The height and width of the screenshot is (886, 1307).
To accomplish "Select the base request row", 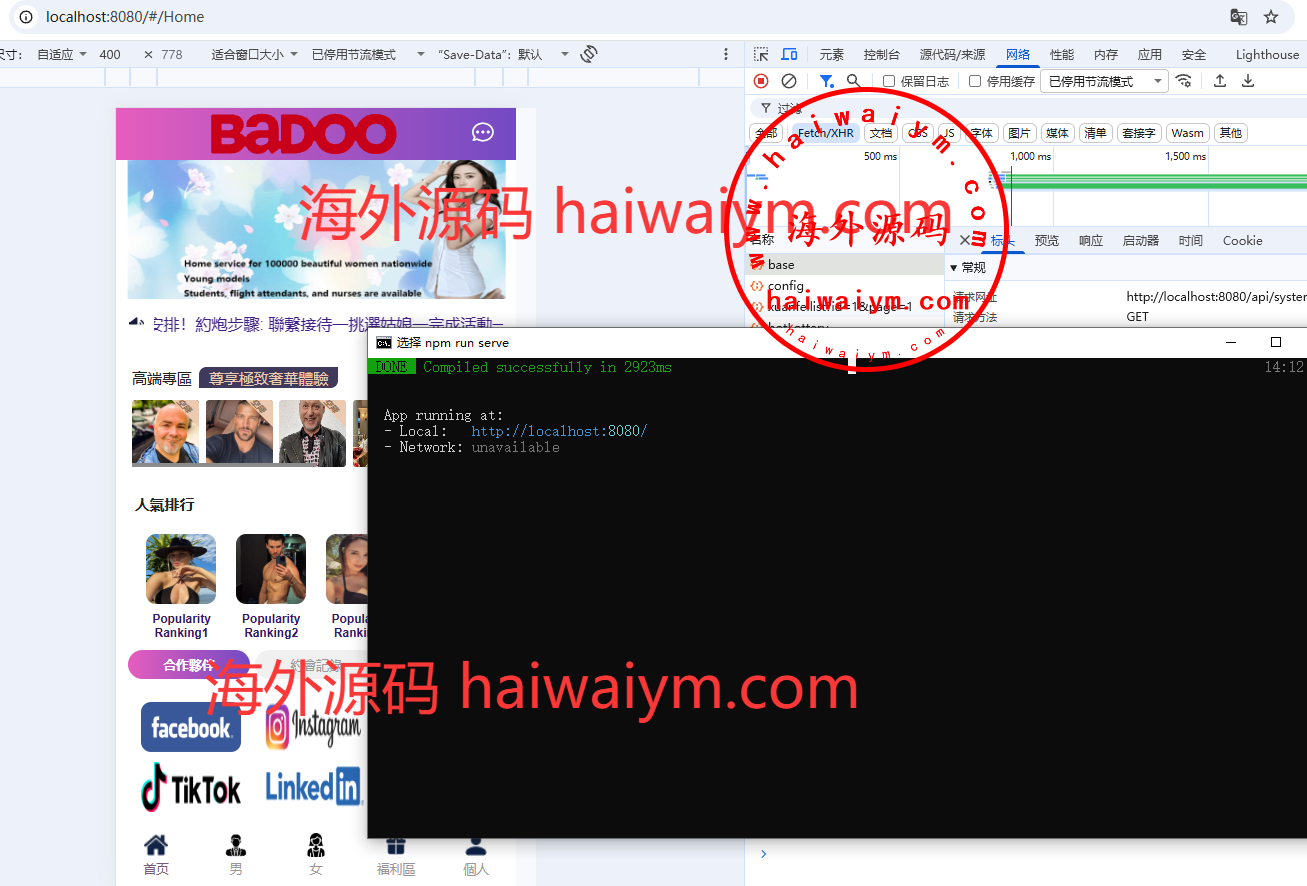I will [846, 265].
